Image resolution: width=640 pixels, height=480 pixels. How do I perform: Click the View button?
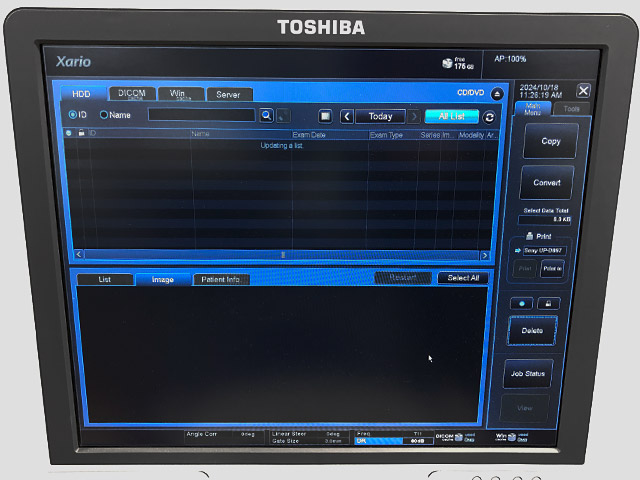tap(524, 408)
